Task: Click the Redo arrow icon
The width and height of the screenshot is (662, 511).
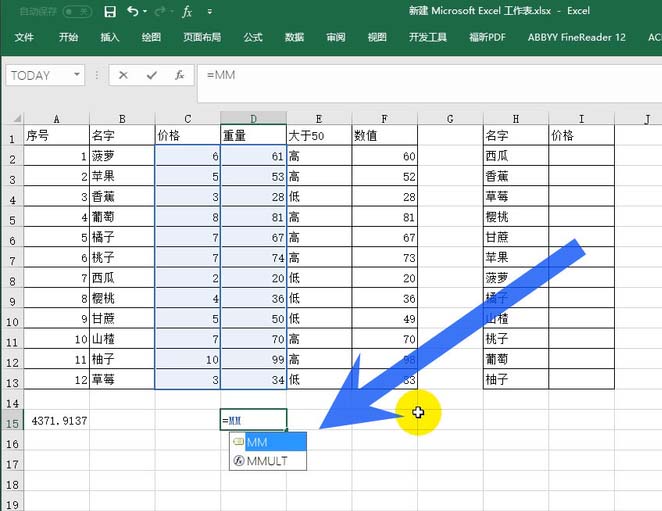Action: pos(160,11)
